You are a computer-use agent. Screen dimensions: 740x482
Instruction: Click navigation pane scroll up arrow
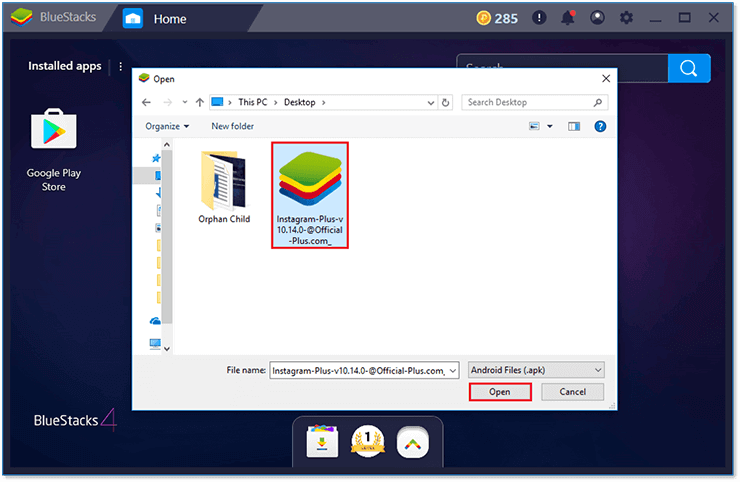(167, 144)
